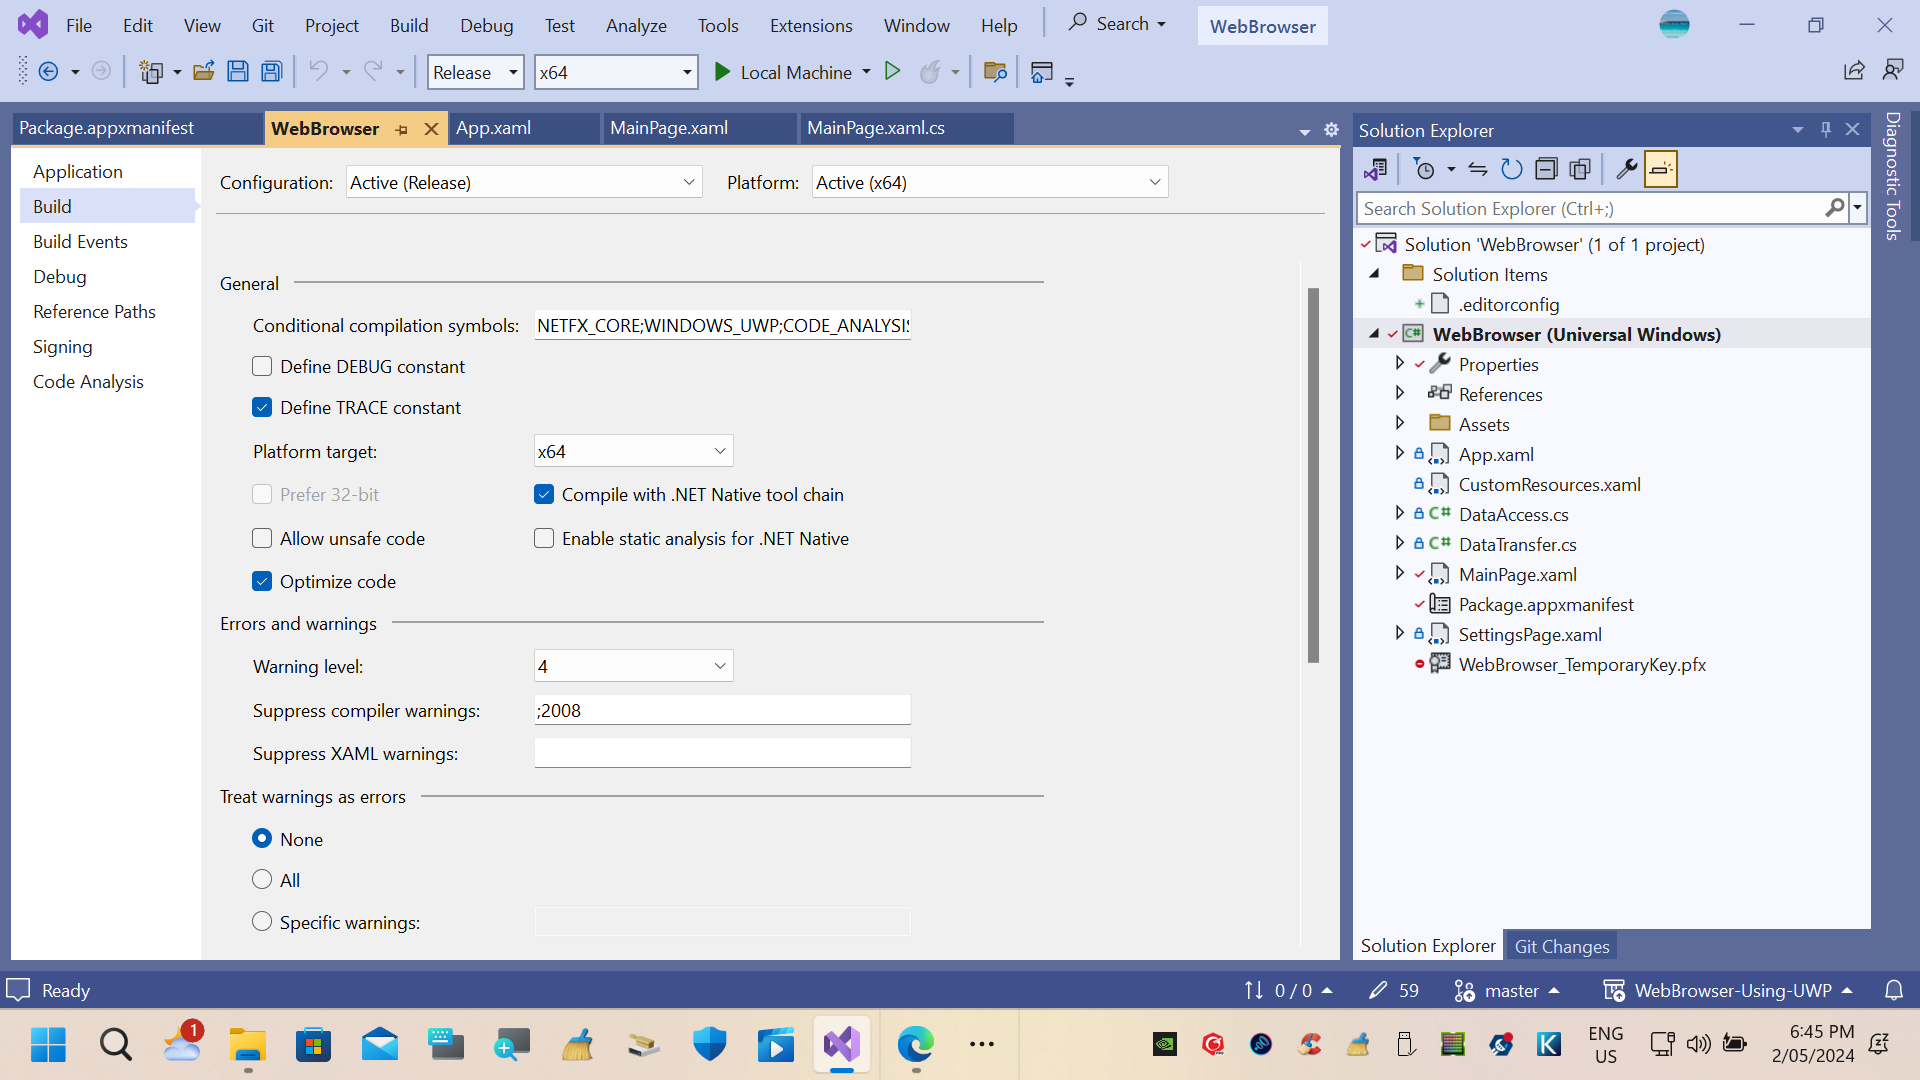The height and width of the screenshot is (1080, 1920).
Task: Uncheck Optimize code
Action: tap(262, 582)
